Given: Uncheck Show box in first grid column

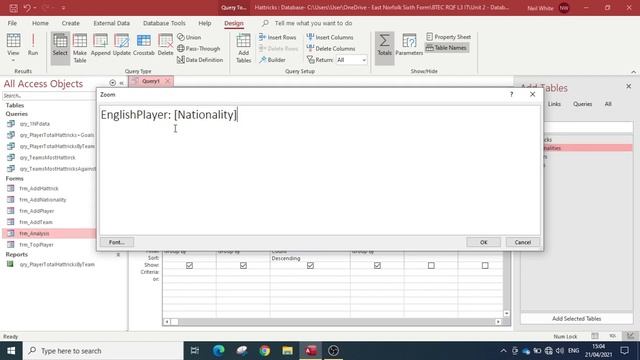Looking at the screenshot, I should click(x=189, y=266).
